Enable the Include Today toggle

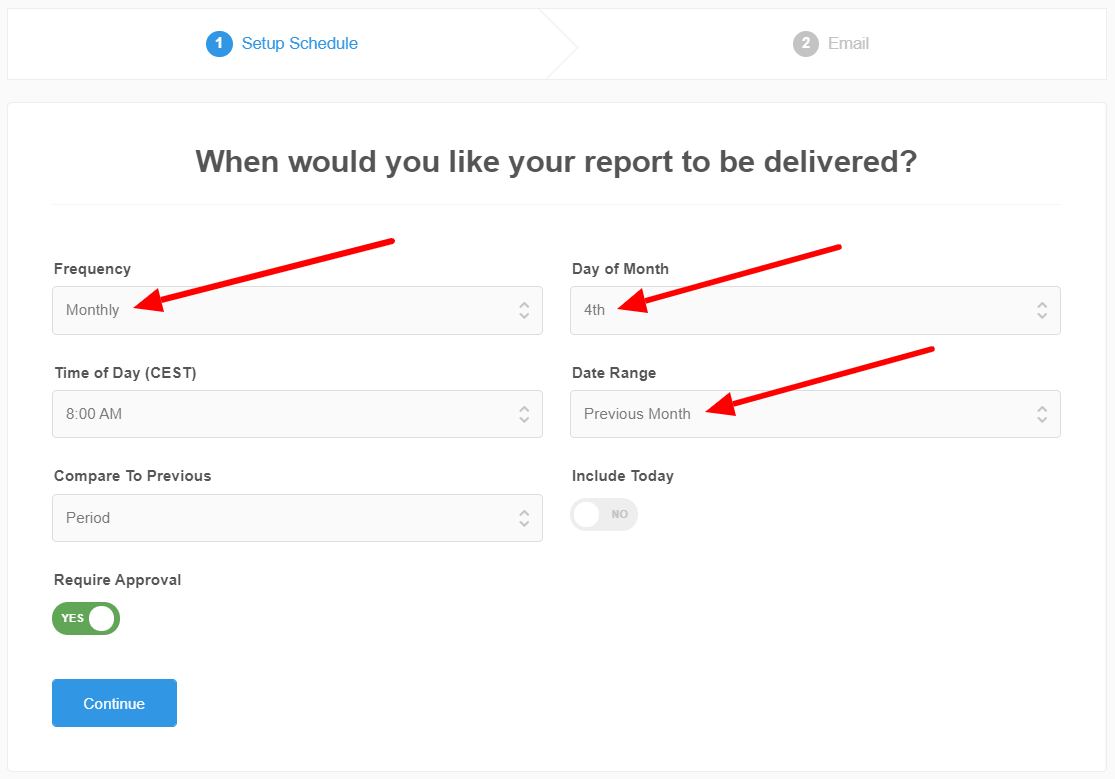pos(604,514)
